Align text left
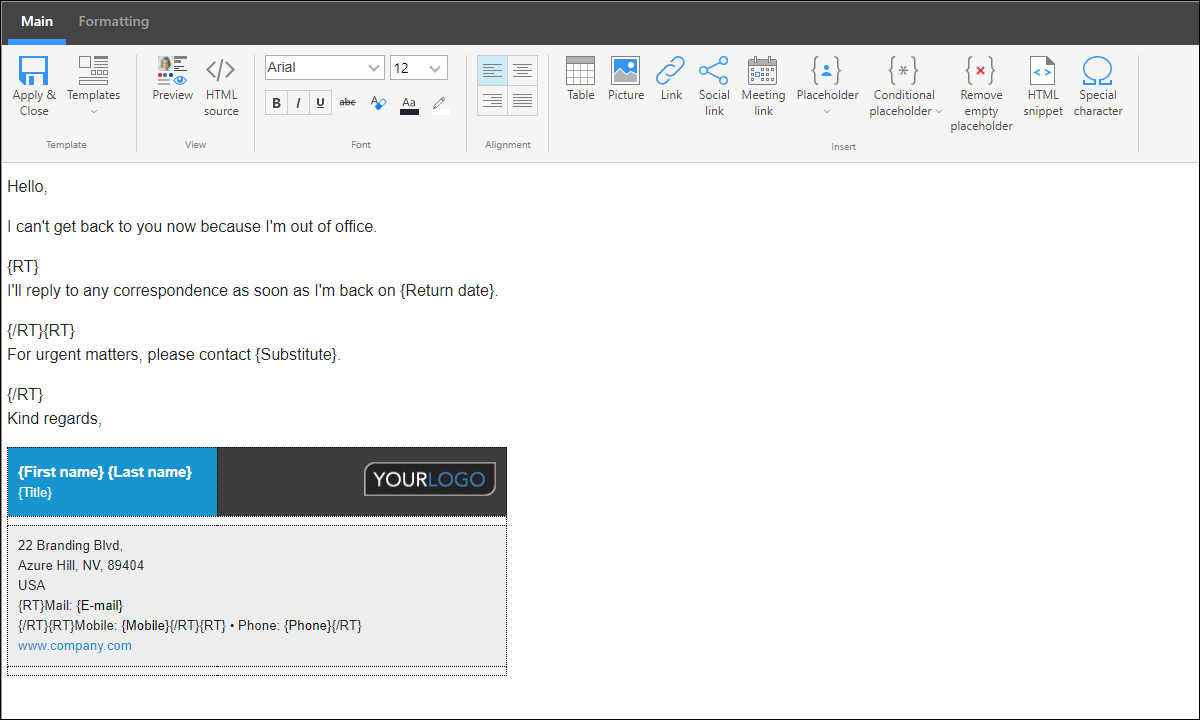This screenshot has height=720, width=1200. click(x=492, y=70)
